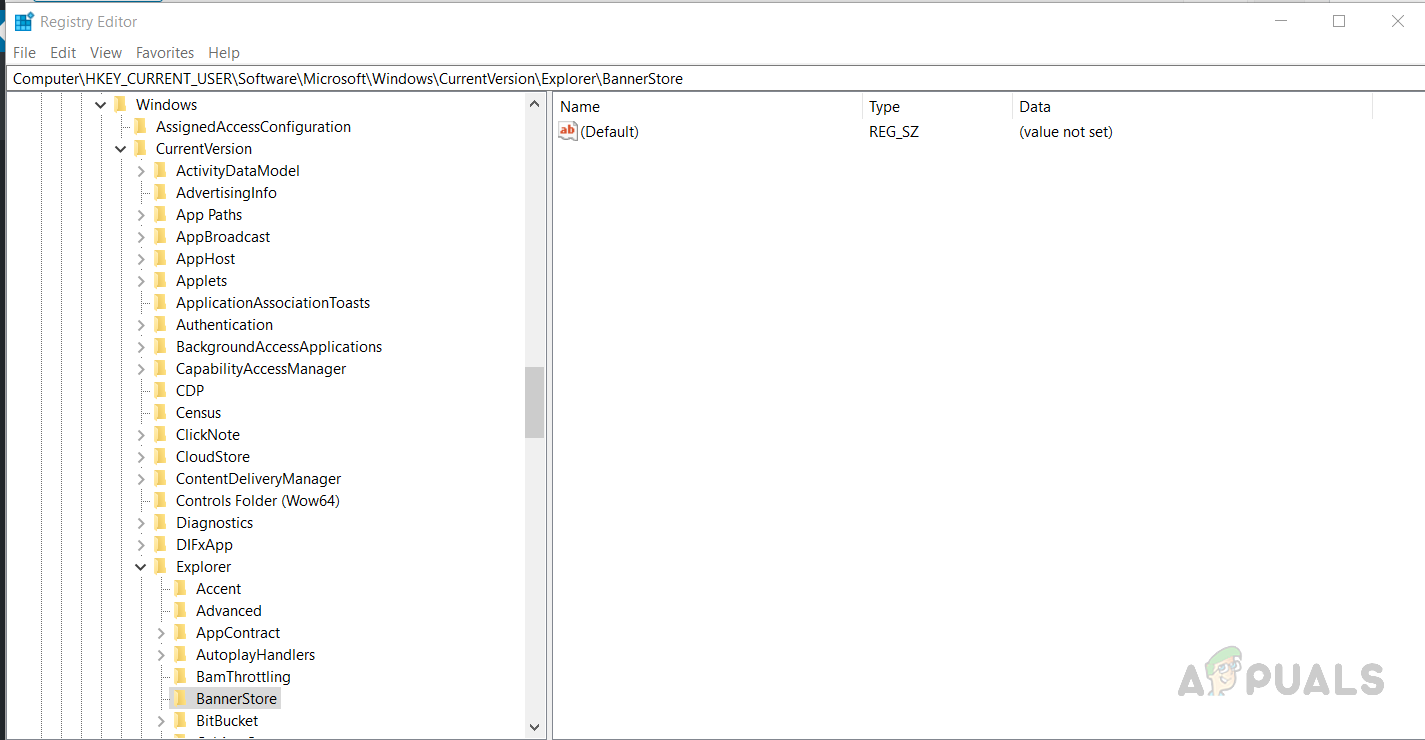The image size is (1425, 740).
Task: Click the Applets folder icon
Action: coord(161,280)
